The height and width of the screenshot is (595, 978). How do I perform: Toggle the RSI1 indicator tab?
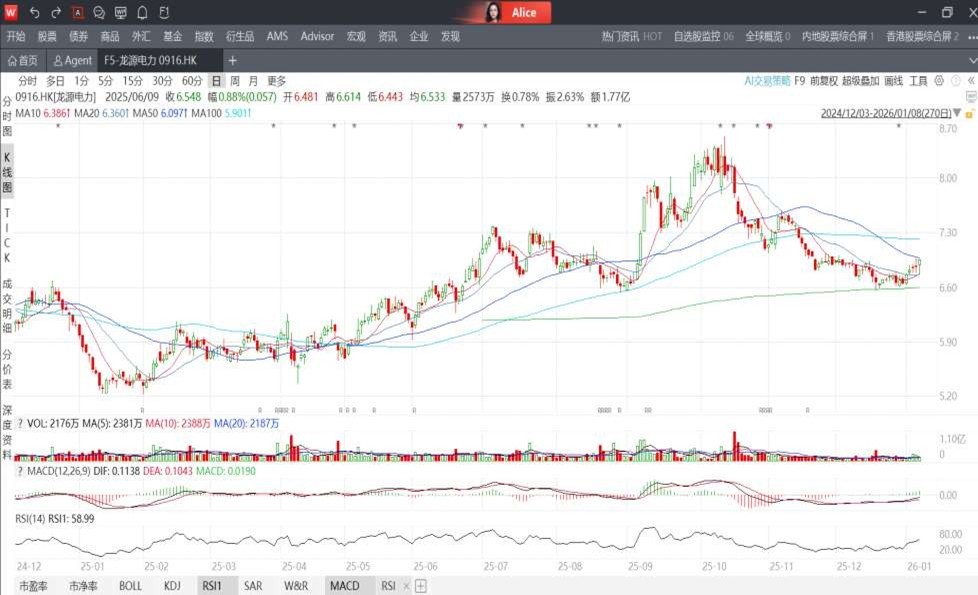pos(212,586)
